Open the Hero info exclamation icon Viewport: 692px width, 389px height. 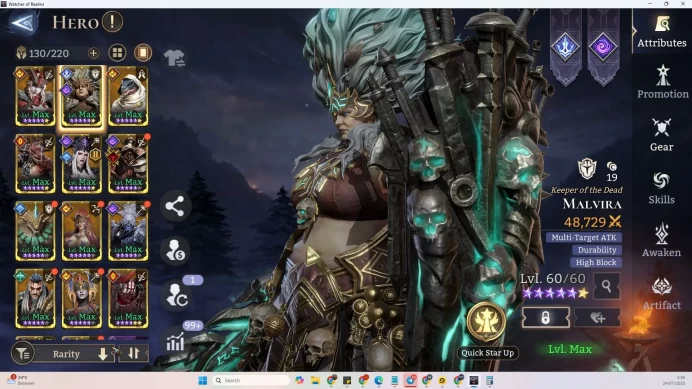(113, 22)
